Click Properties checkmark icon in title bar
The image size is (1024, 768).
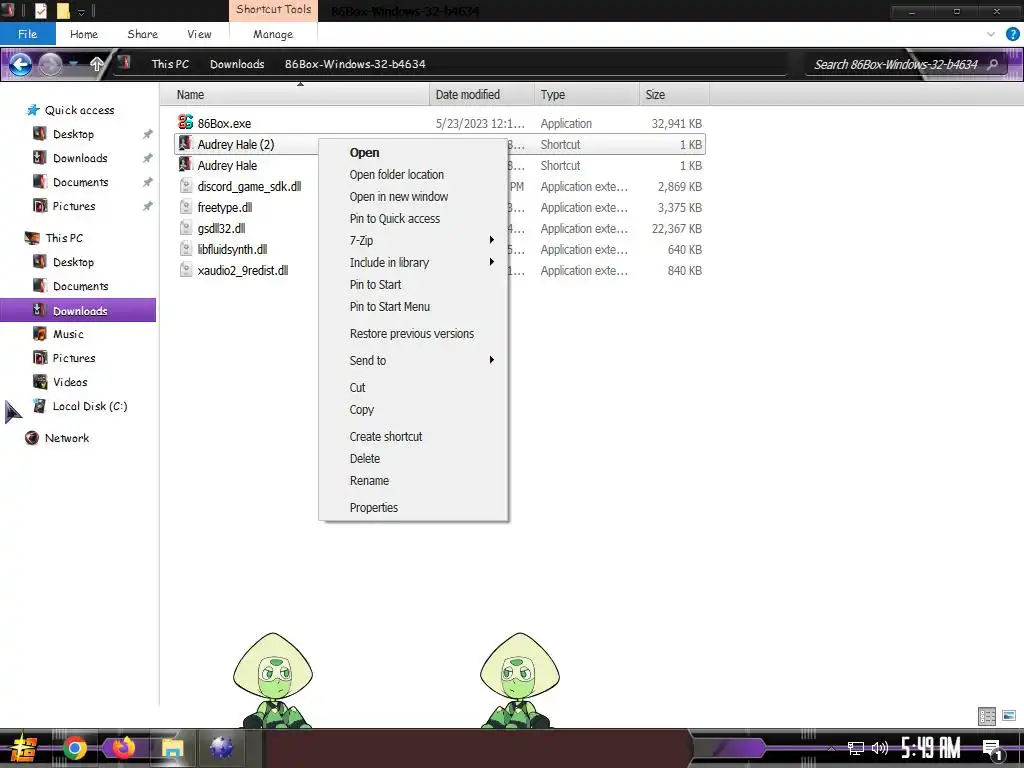(40, 10)
